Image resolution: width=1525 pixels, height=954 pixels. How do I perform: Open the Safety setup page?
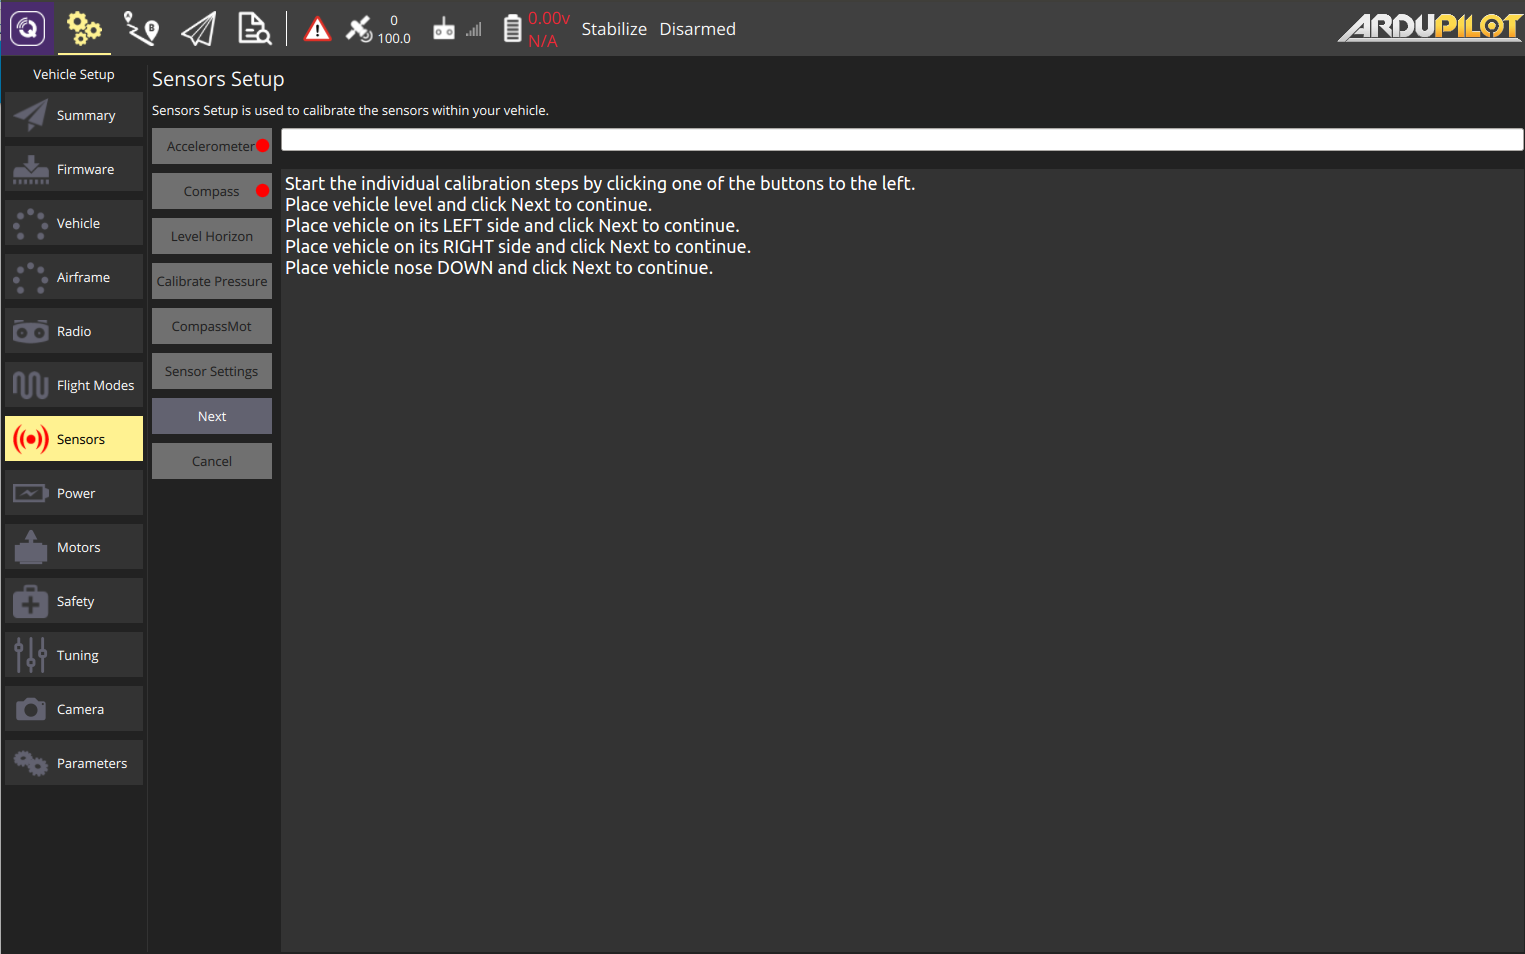coord(74,601)
